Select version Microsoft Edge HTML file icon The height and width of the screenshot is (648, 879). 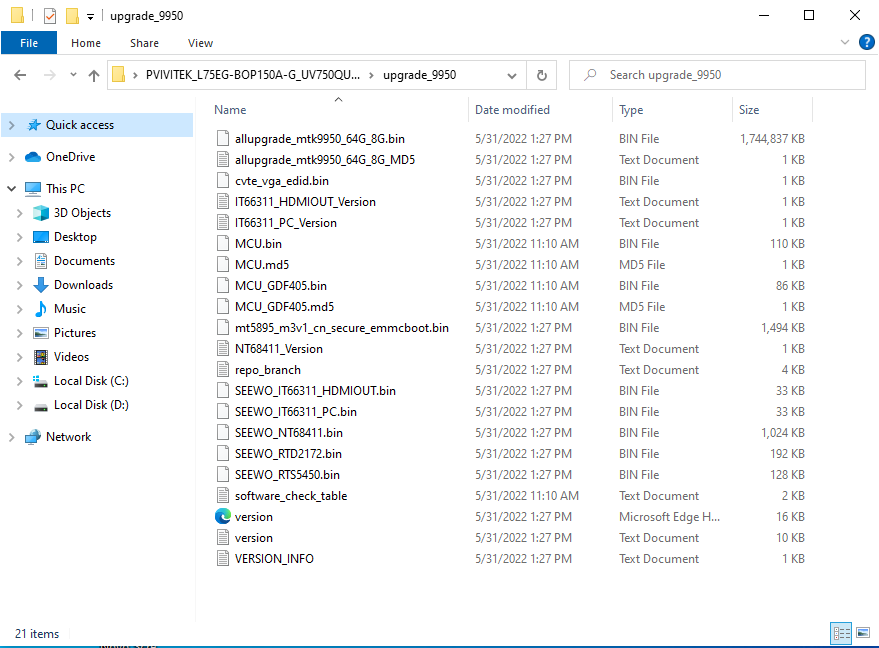point(223,516)
